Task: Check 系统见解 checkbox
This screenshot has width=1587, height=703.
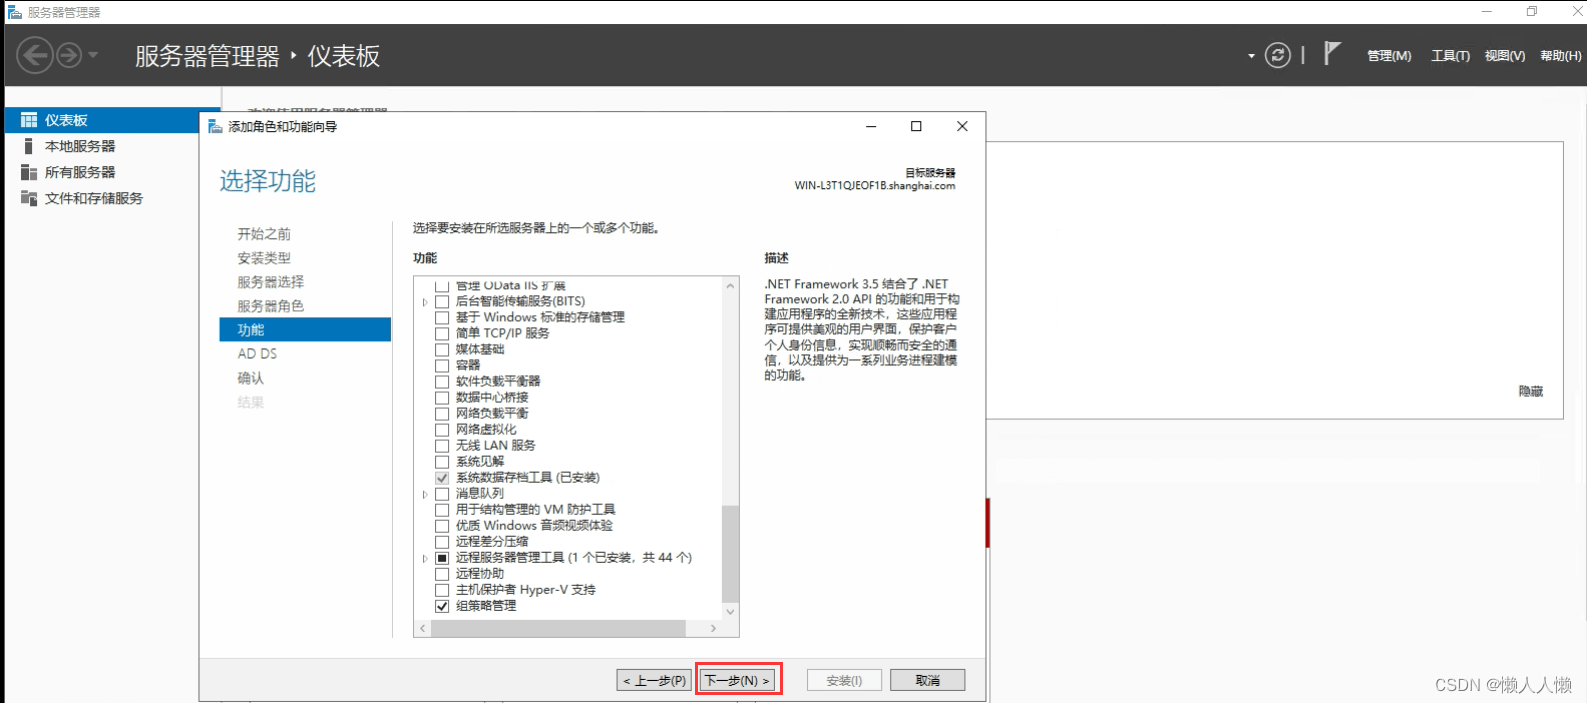Action: (442, 461)
